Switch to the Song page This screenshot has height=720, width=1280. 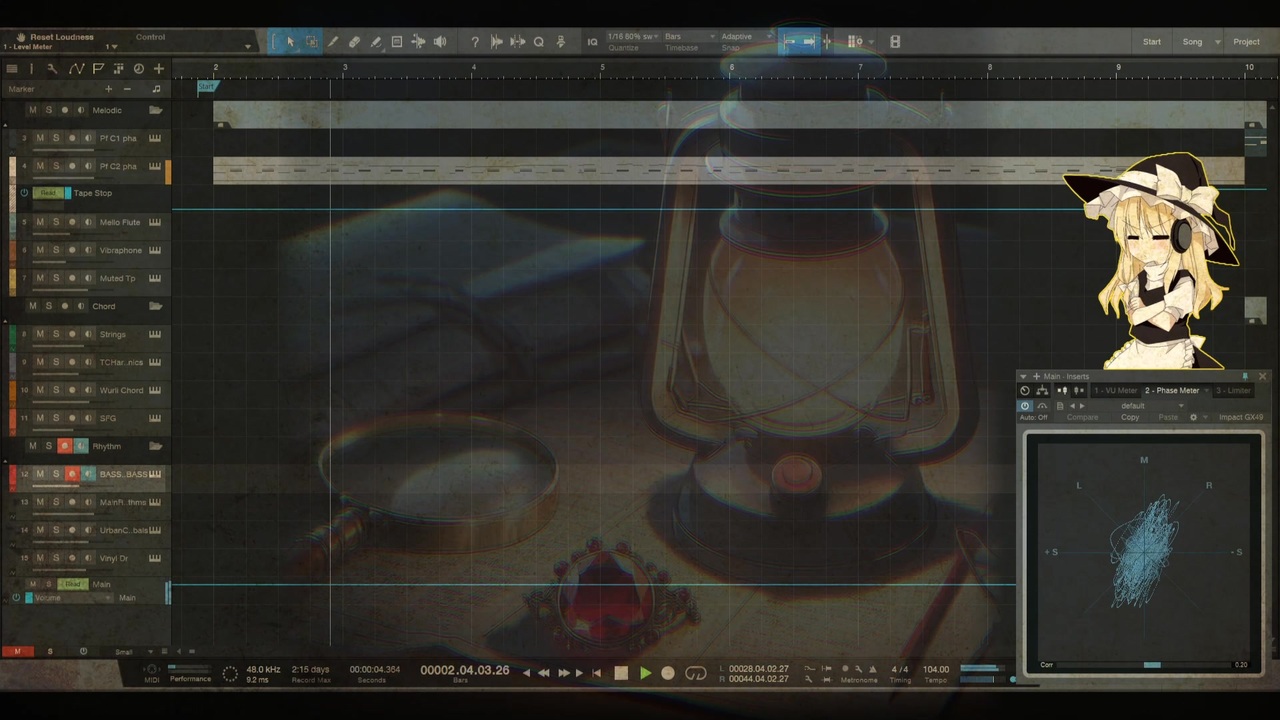[1193, 42]
